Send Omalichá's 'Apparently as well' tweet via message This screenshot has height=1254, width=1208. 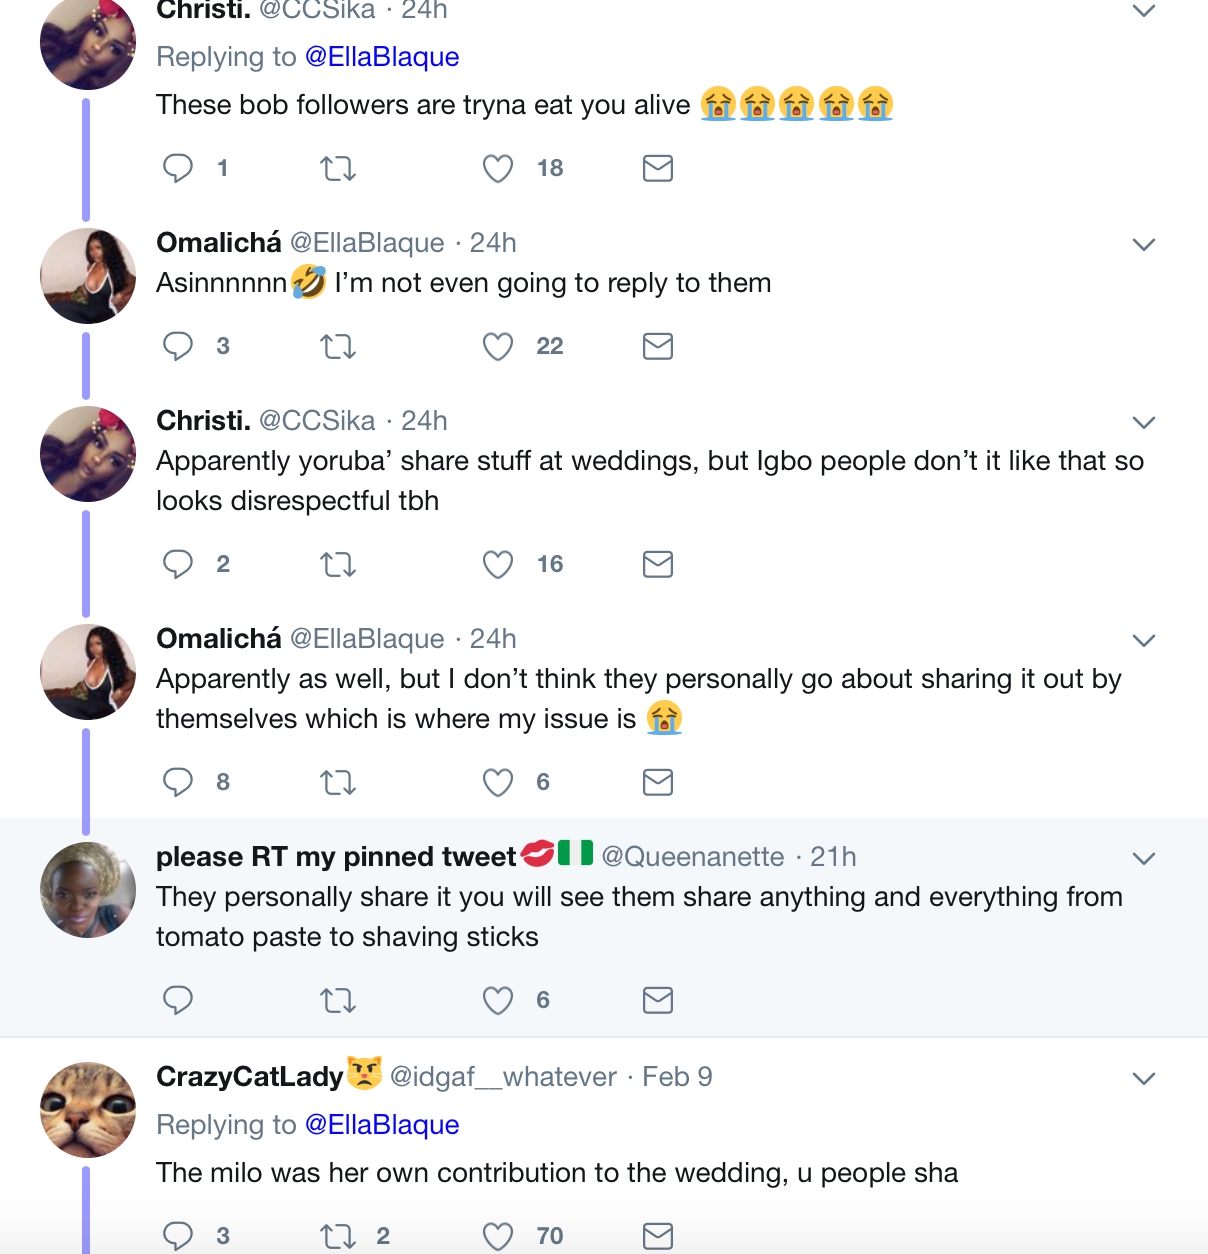click(x=657, y=782)
